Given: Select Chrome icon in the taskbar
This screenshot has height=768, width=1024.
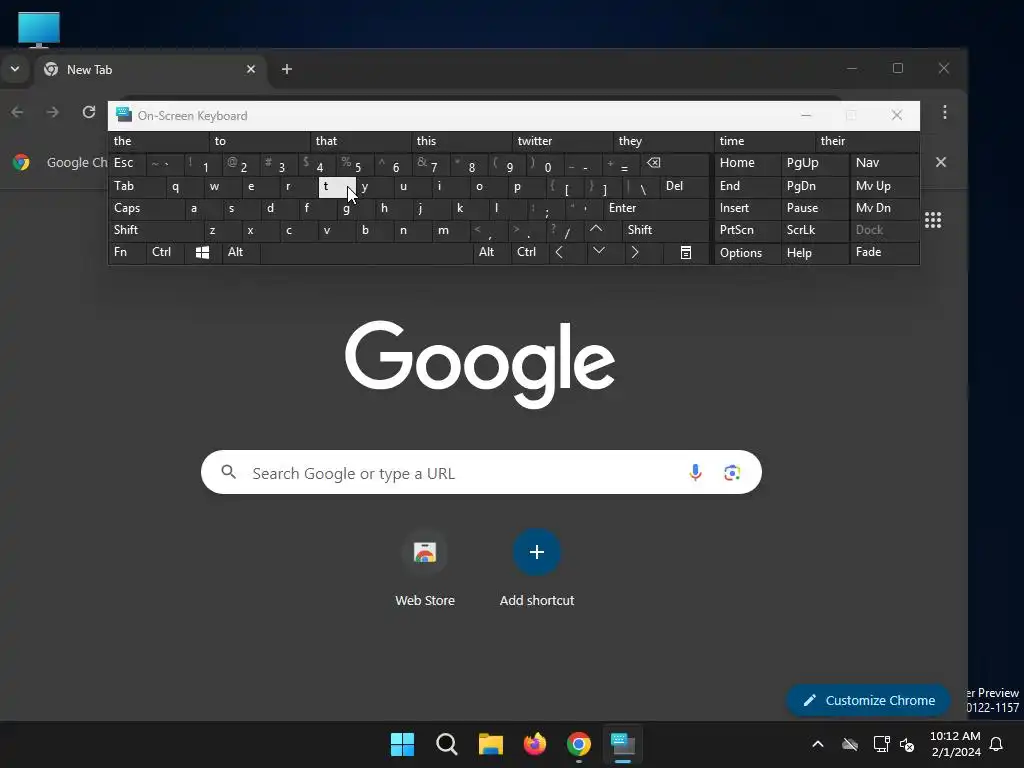Looking at the screenshot, I should [x=579, y=744].
